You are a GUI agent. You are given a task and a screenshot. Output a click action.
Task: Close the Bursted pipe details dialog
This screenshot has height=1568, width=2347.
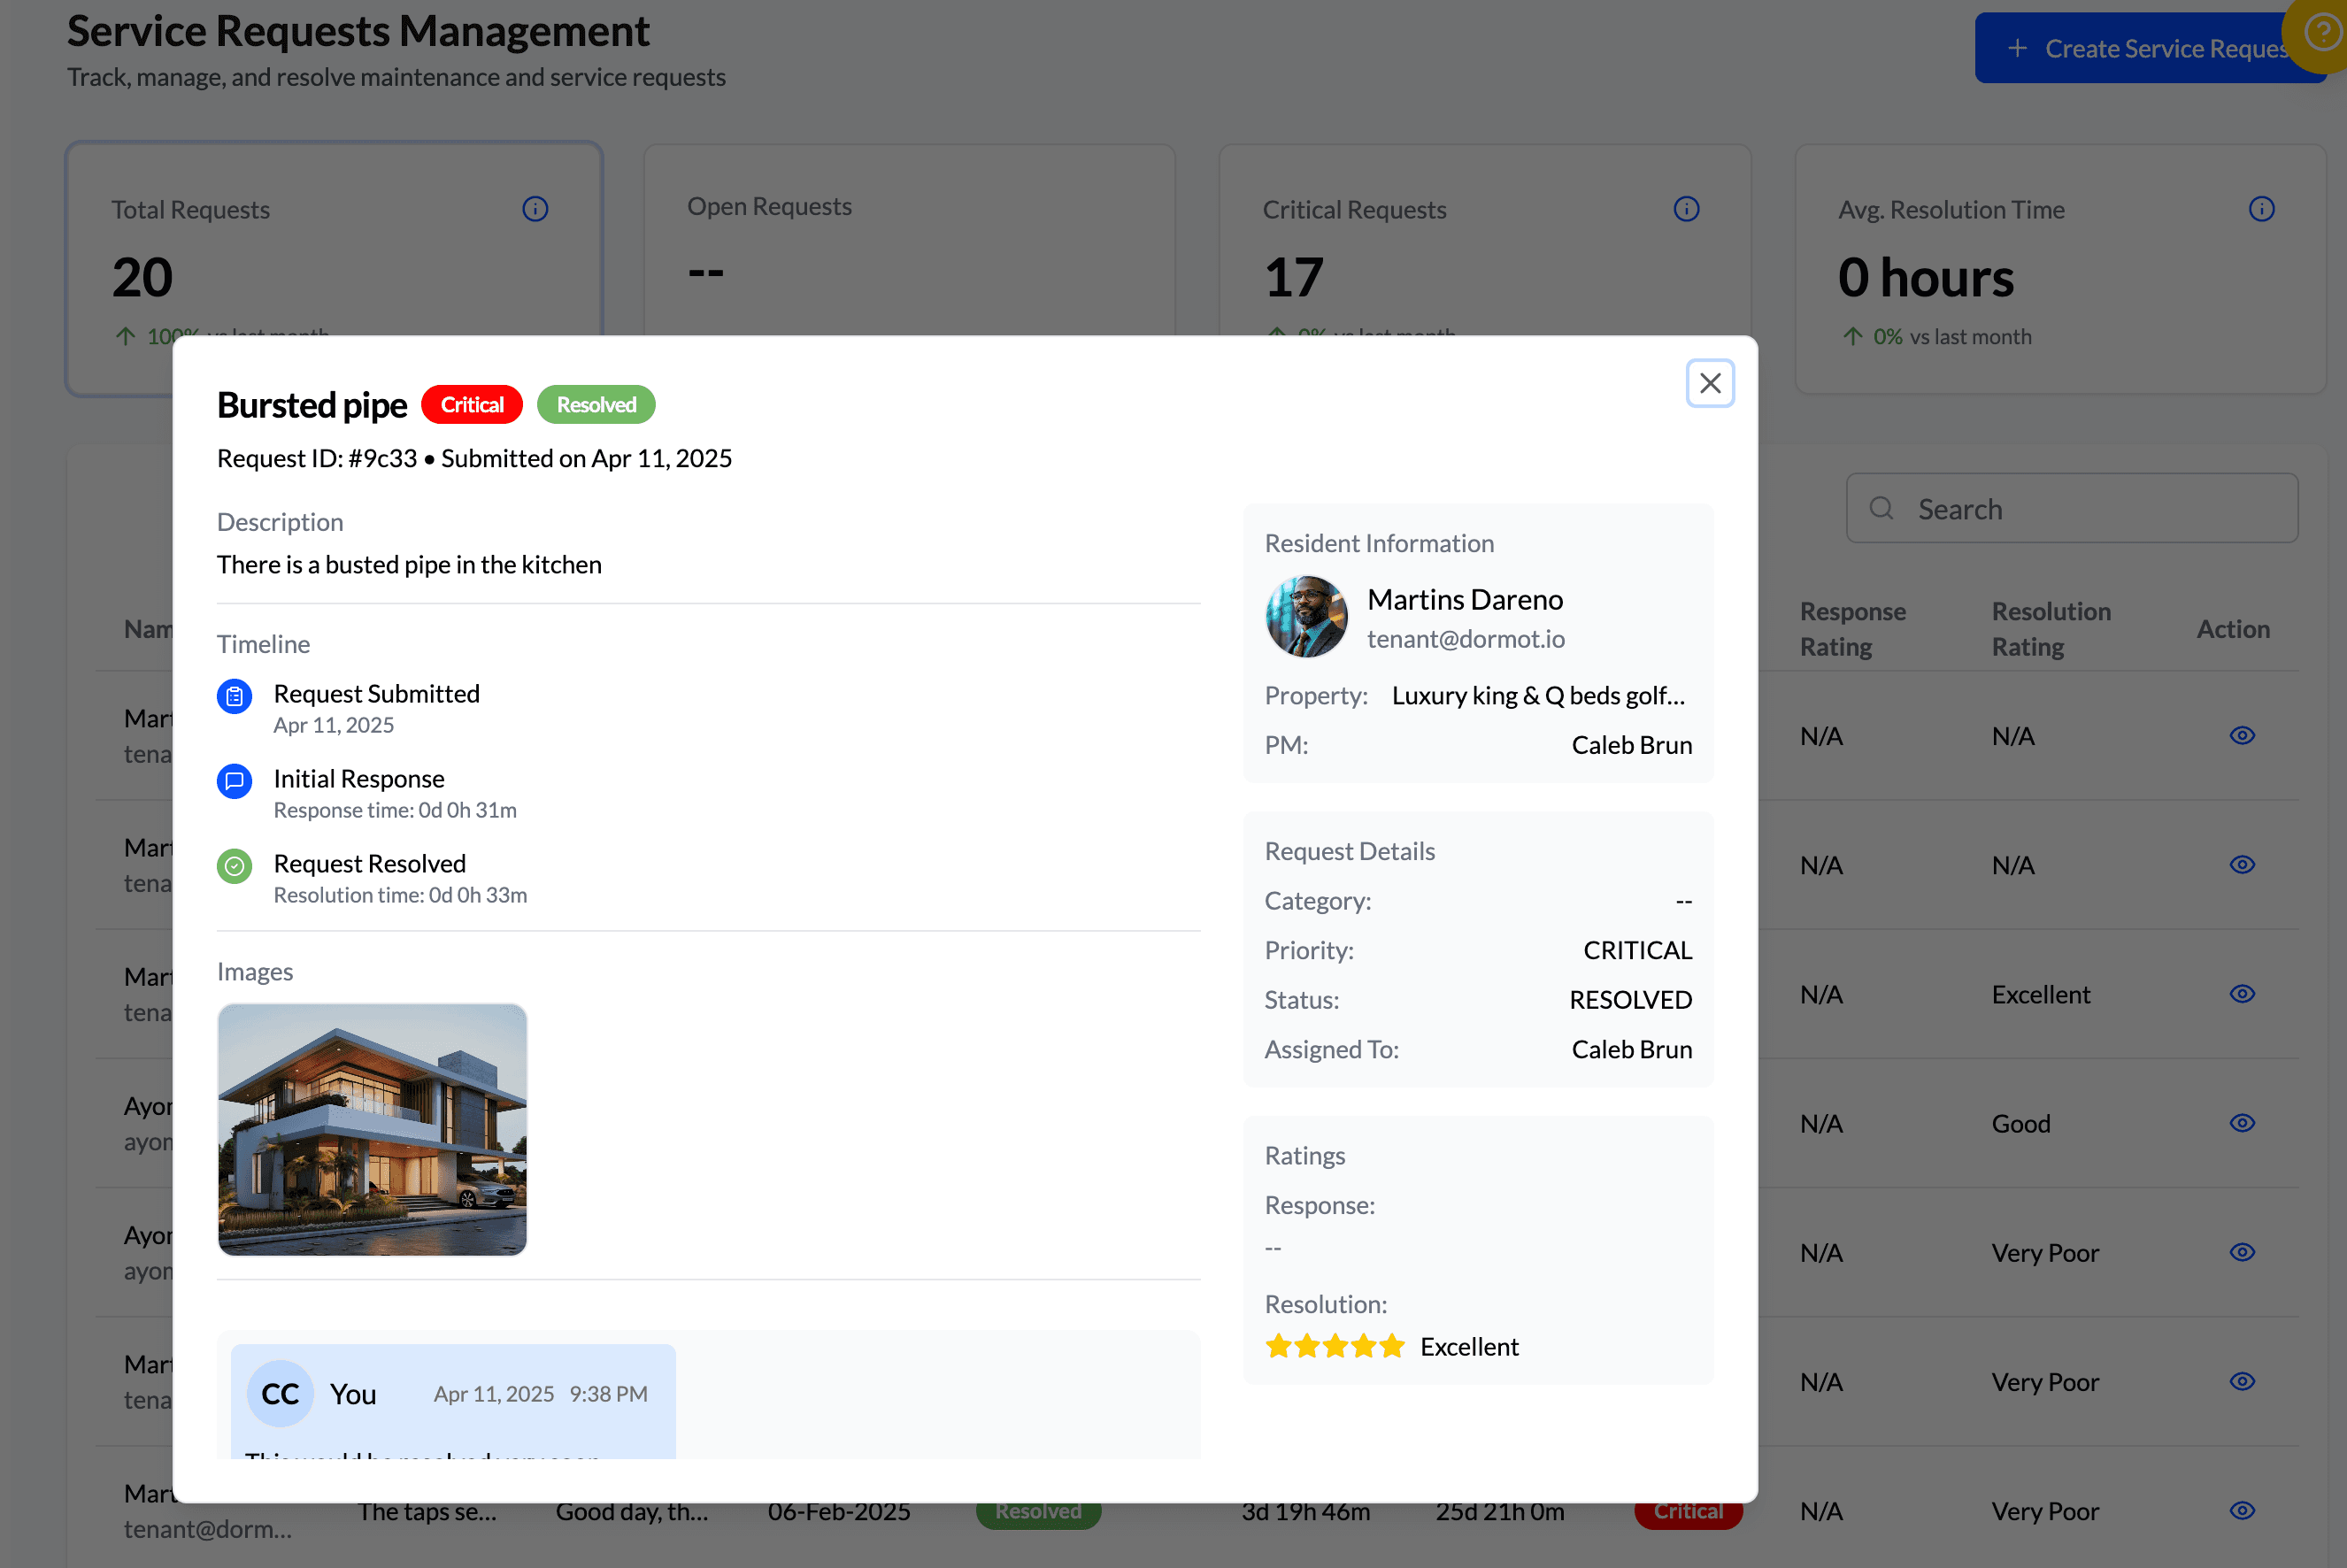click(1710, 383)
